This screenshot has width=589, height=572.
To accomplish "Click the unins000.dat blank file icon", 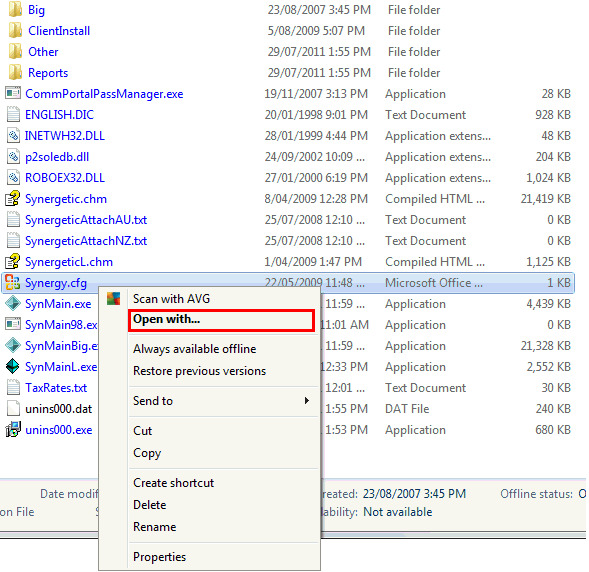I will pos(13,409).
